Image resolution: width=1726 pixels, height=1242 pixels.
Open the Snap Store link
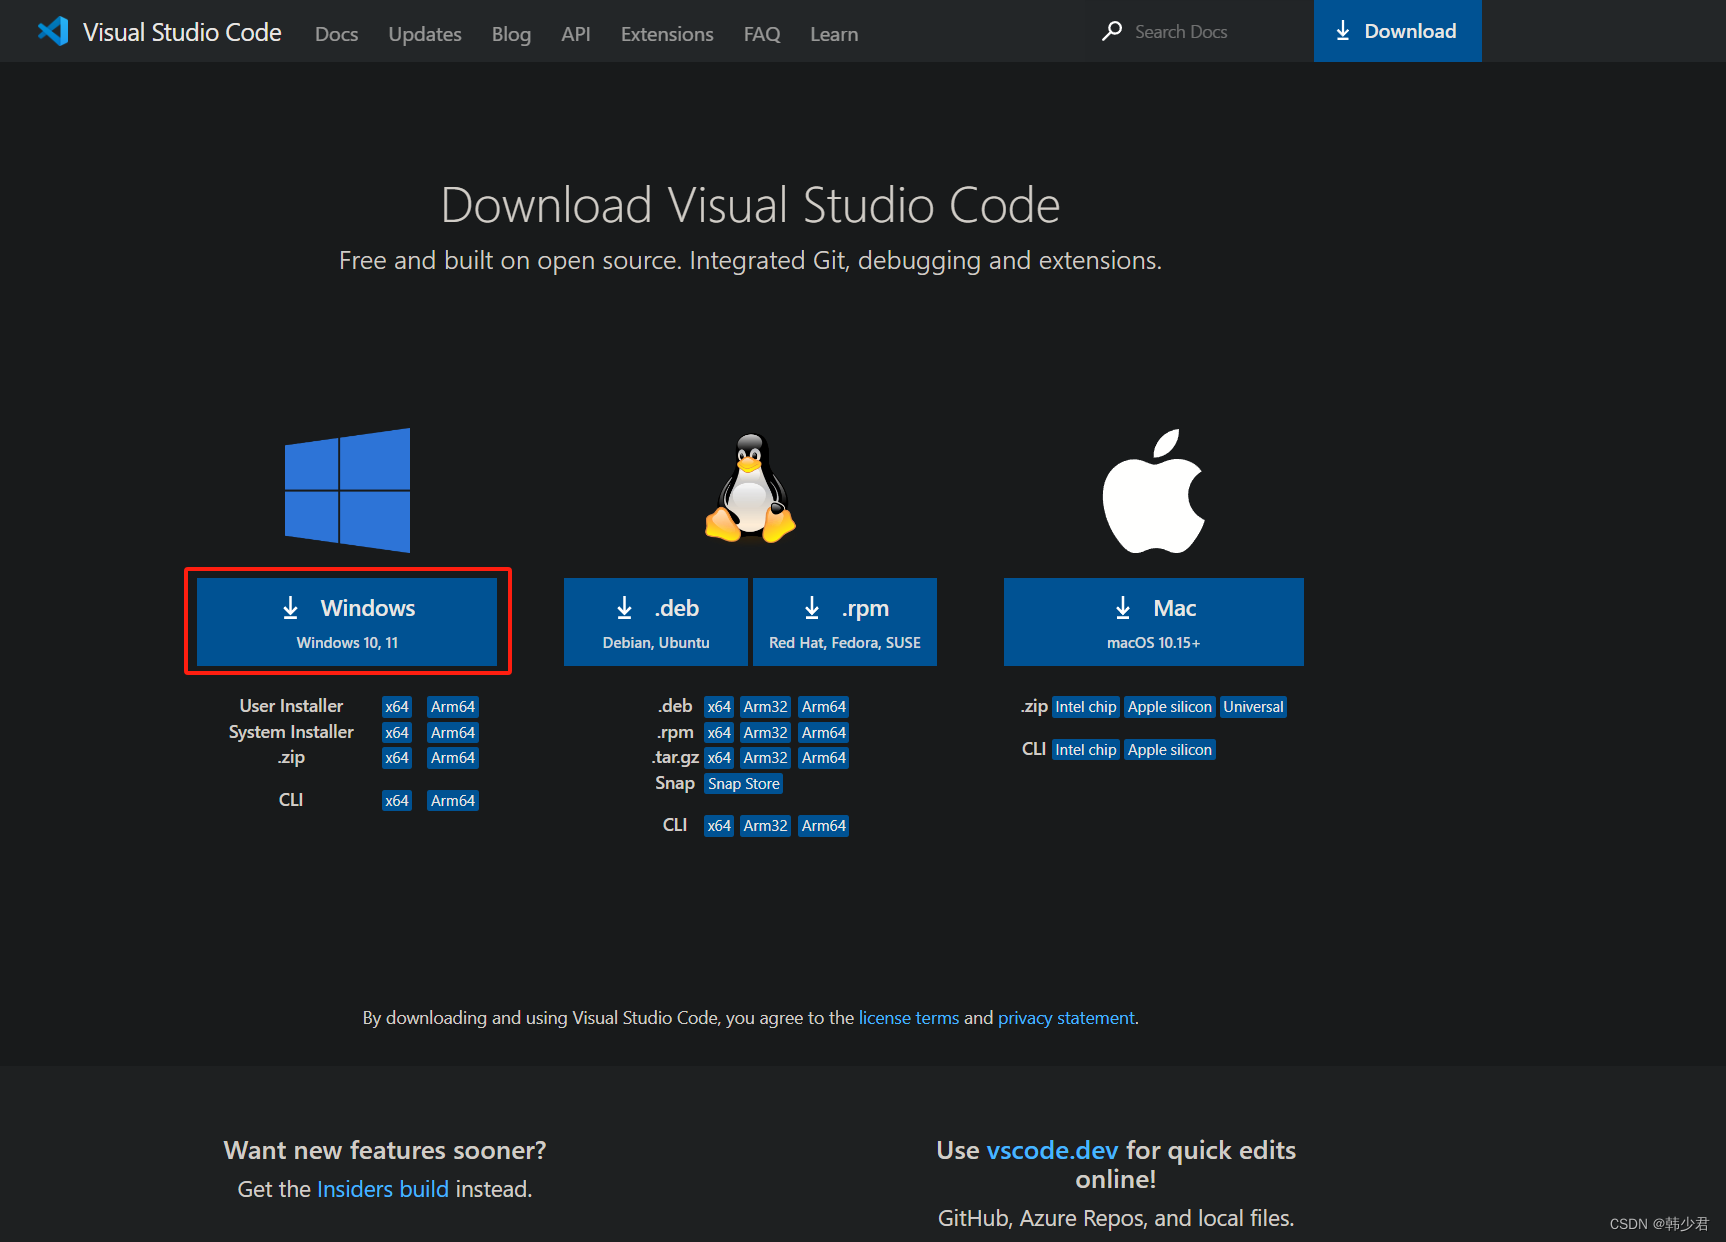(743, 784)
